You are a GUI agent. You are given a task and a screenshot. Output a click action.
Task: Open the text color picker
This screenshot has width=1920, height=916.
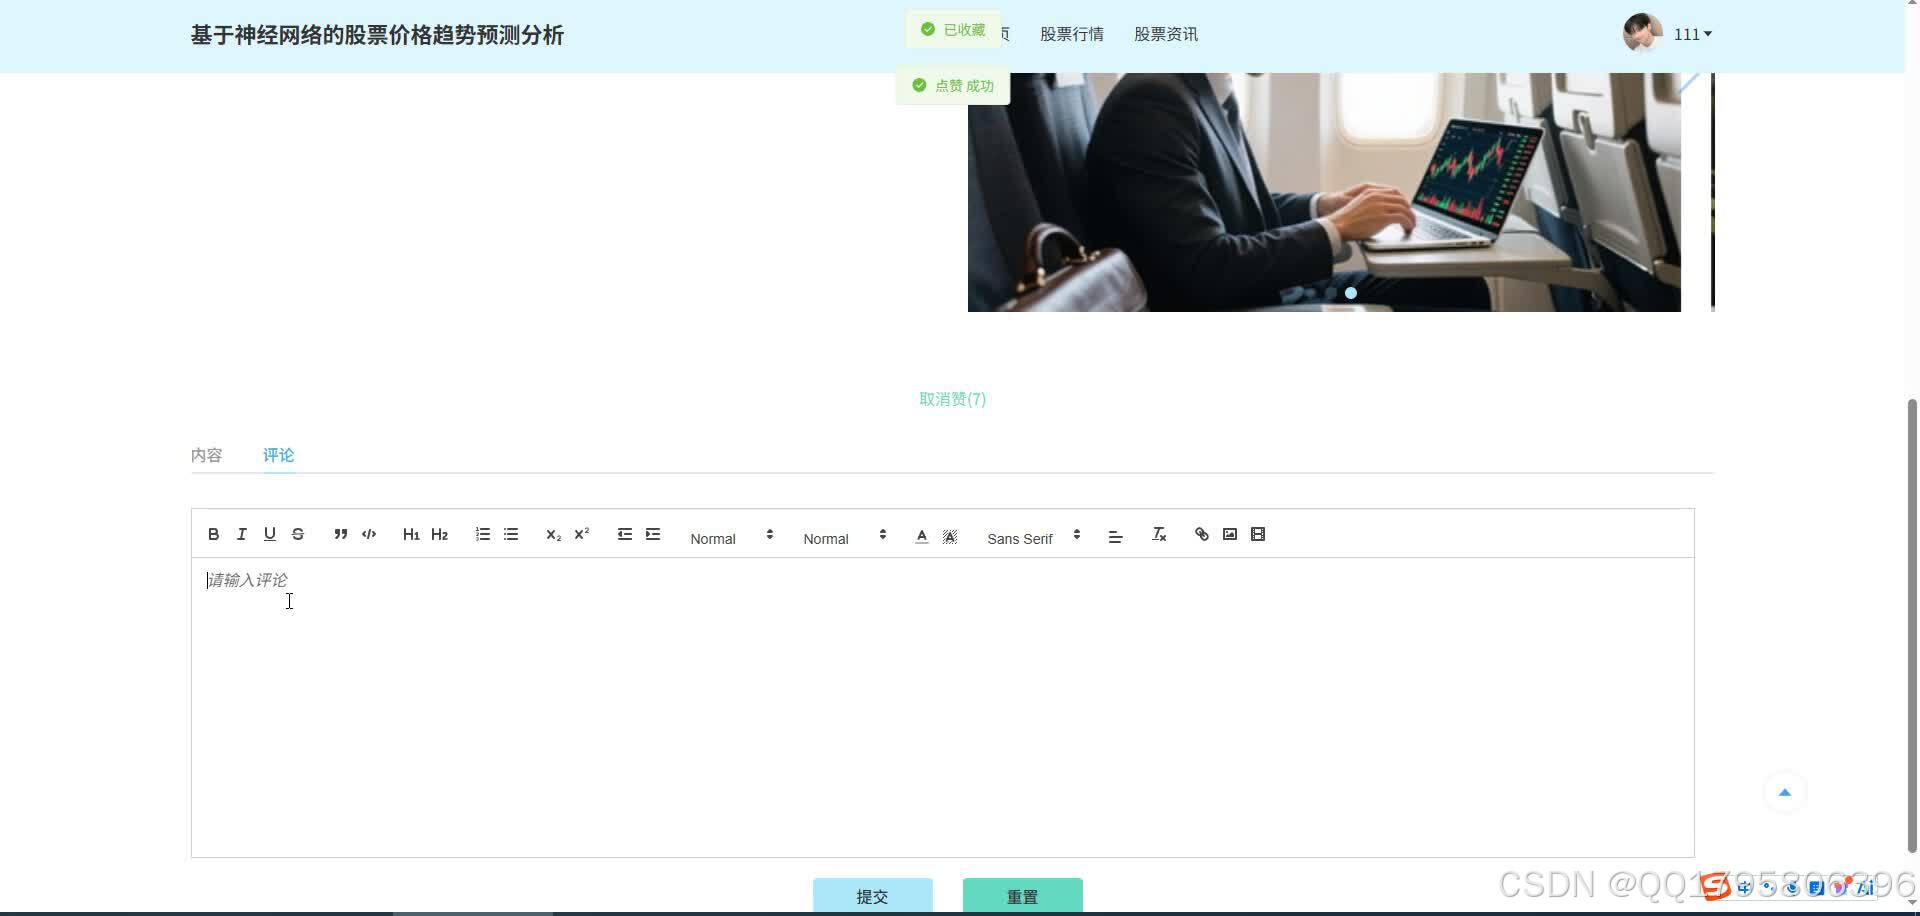pos(922,536)
